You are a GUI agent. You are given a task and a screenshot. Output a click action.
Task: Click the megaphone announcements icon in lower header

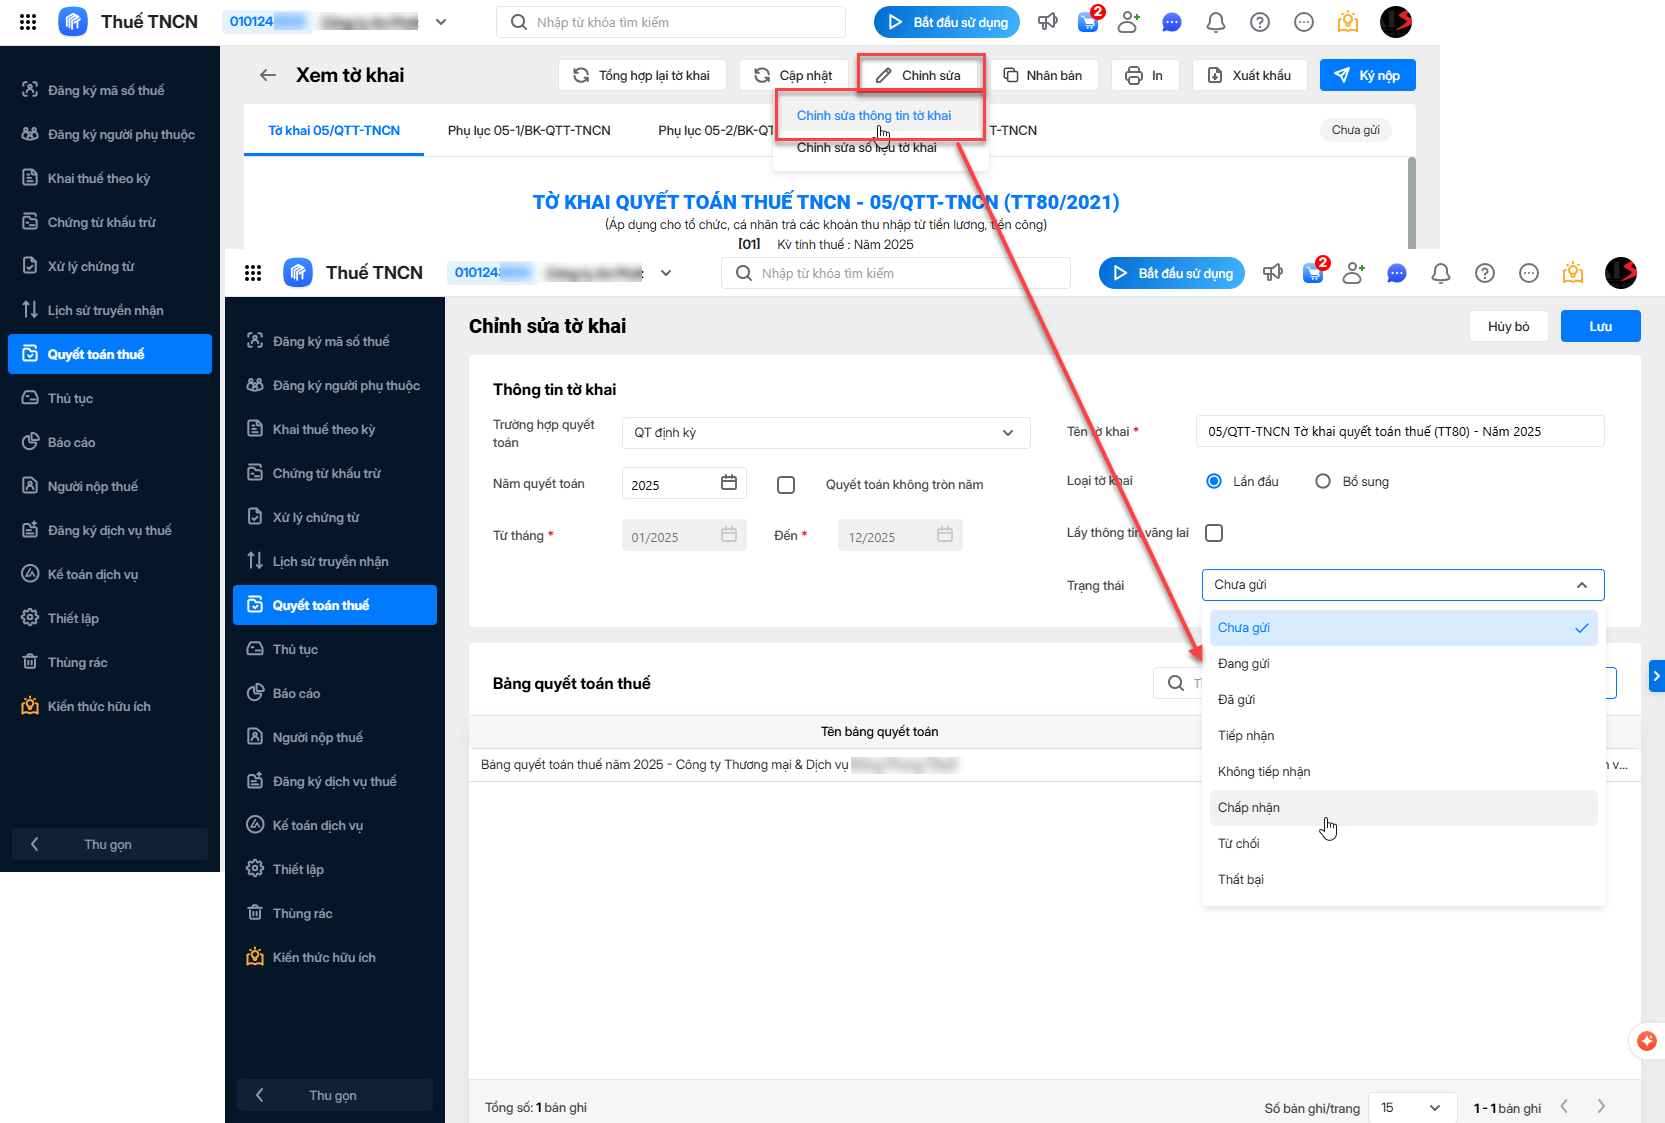click(1272, 273)
